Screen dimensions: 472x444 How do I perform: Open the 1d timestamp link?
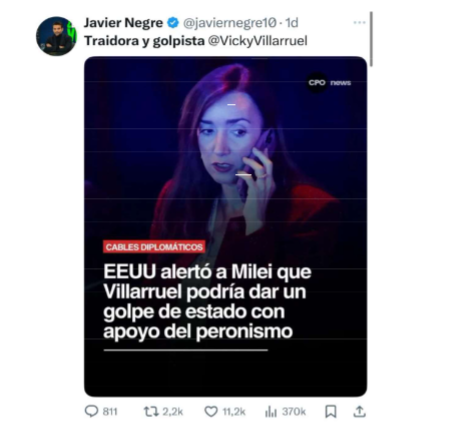(x=292, y=23)
